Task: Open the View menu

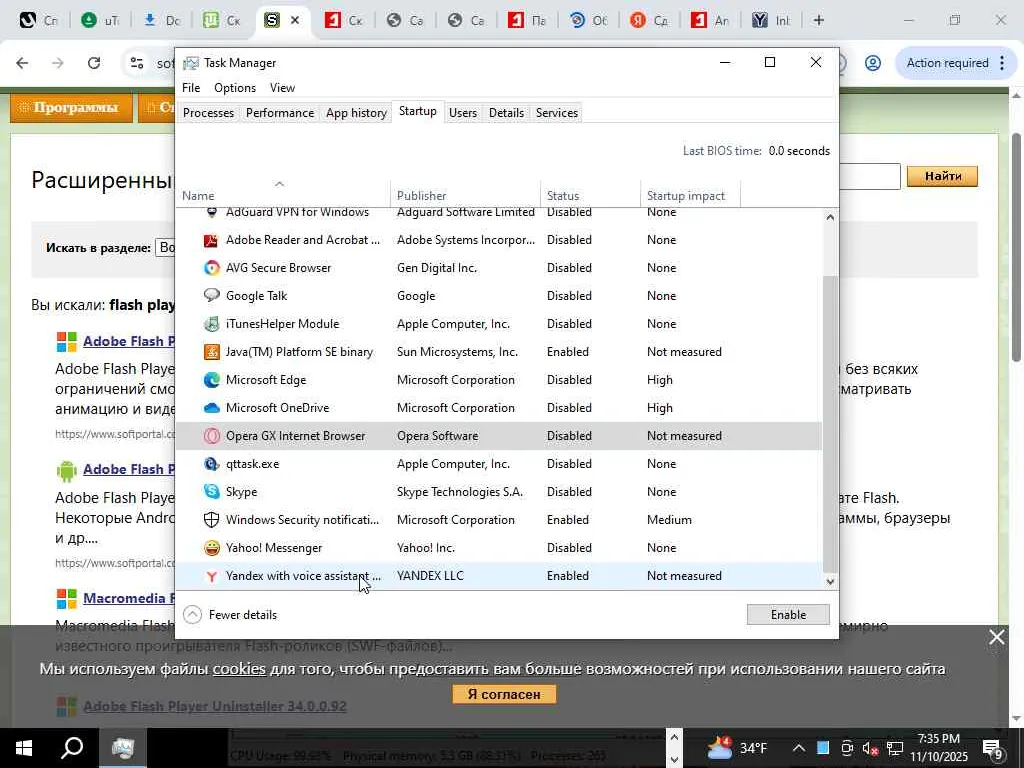Action: (282, 88)
